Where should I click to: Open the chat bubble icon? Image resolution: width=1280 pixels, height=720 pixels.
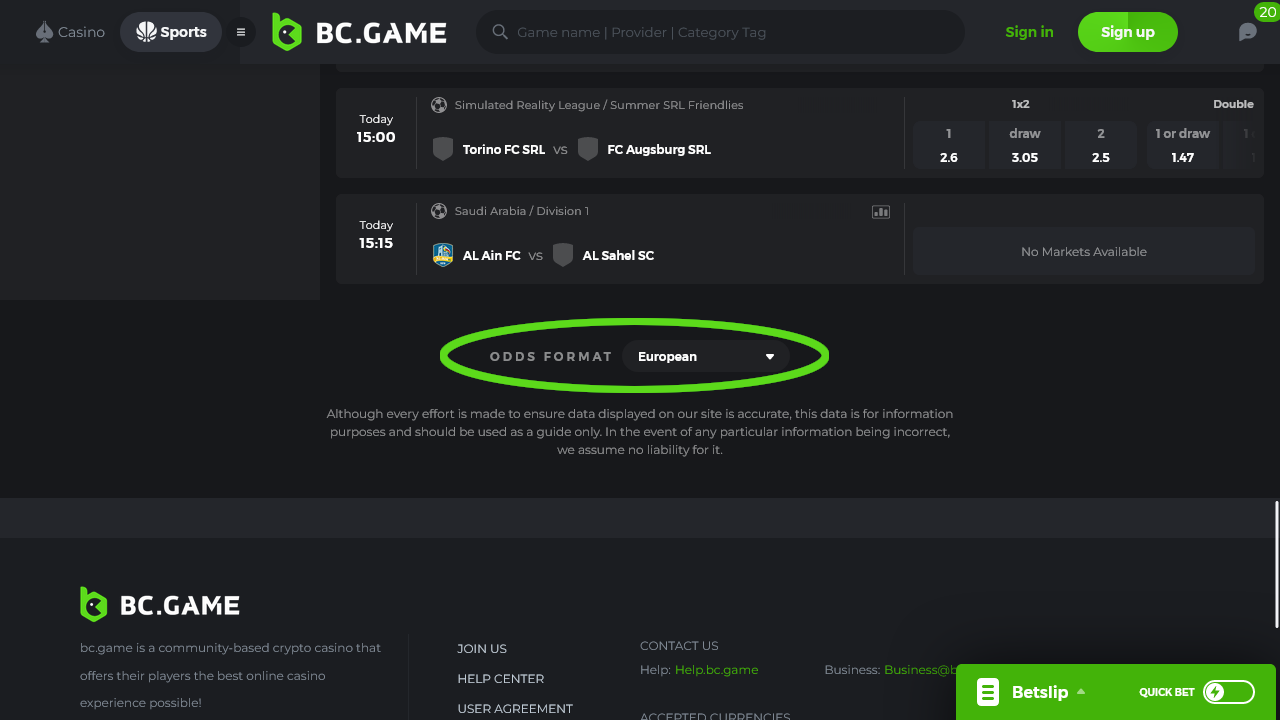click(1247, 32)
